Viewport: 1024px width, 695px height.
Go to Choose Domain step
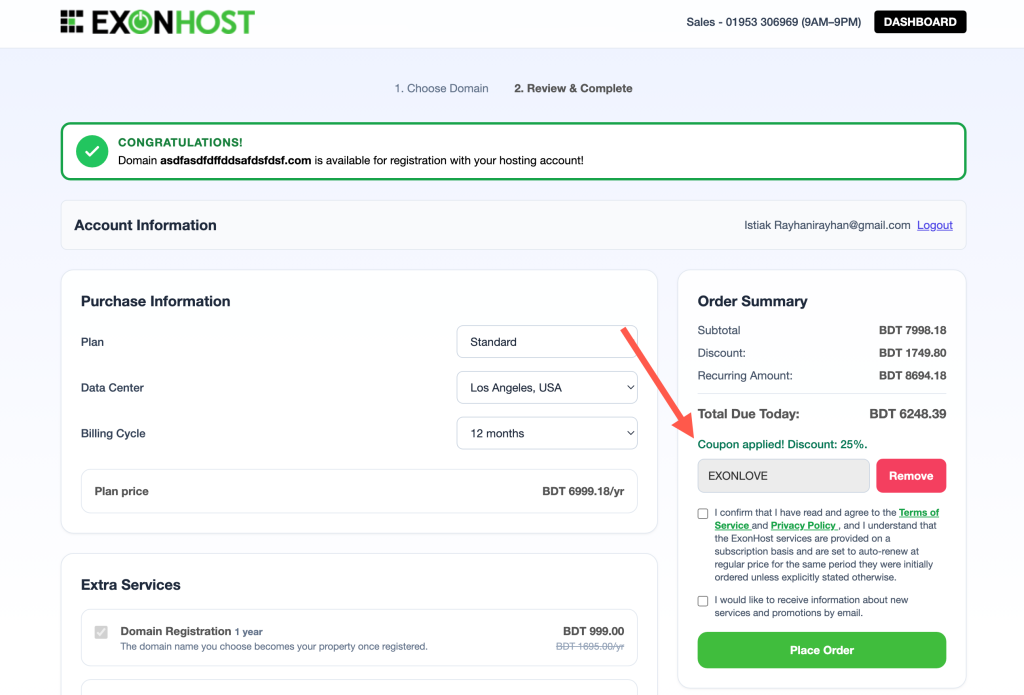pyautogui.click(x=441, y=88)
